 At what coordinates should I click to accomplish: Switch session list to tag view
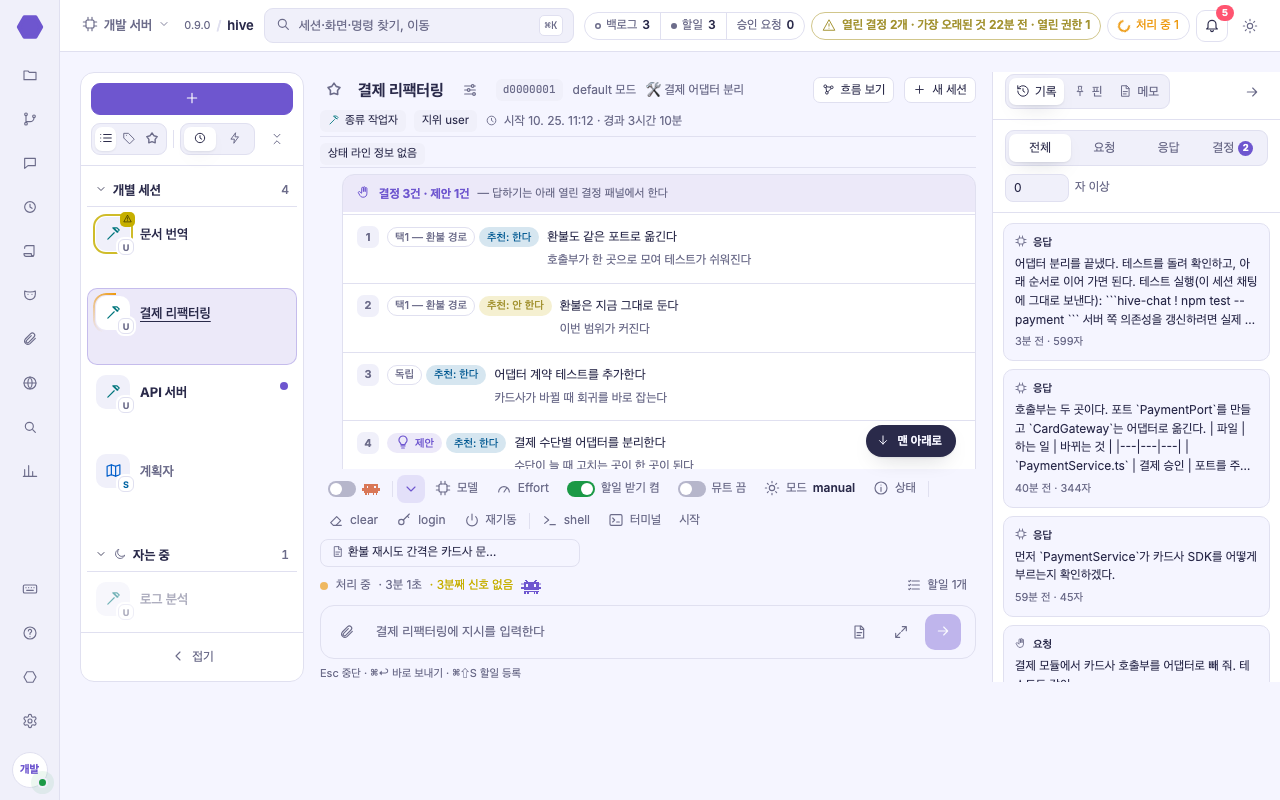[x=129, y=138]
